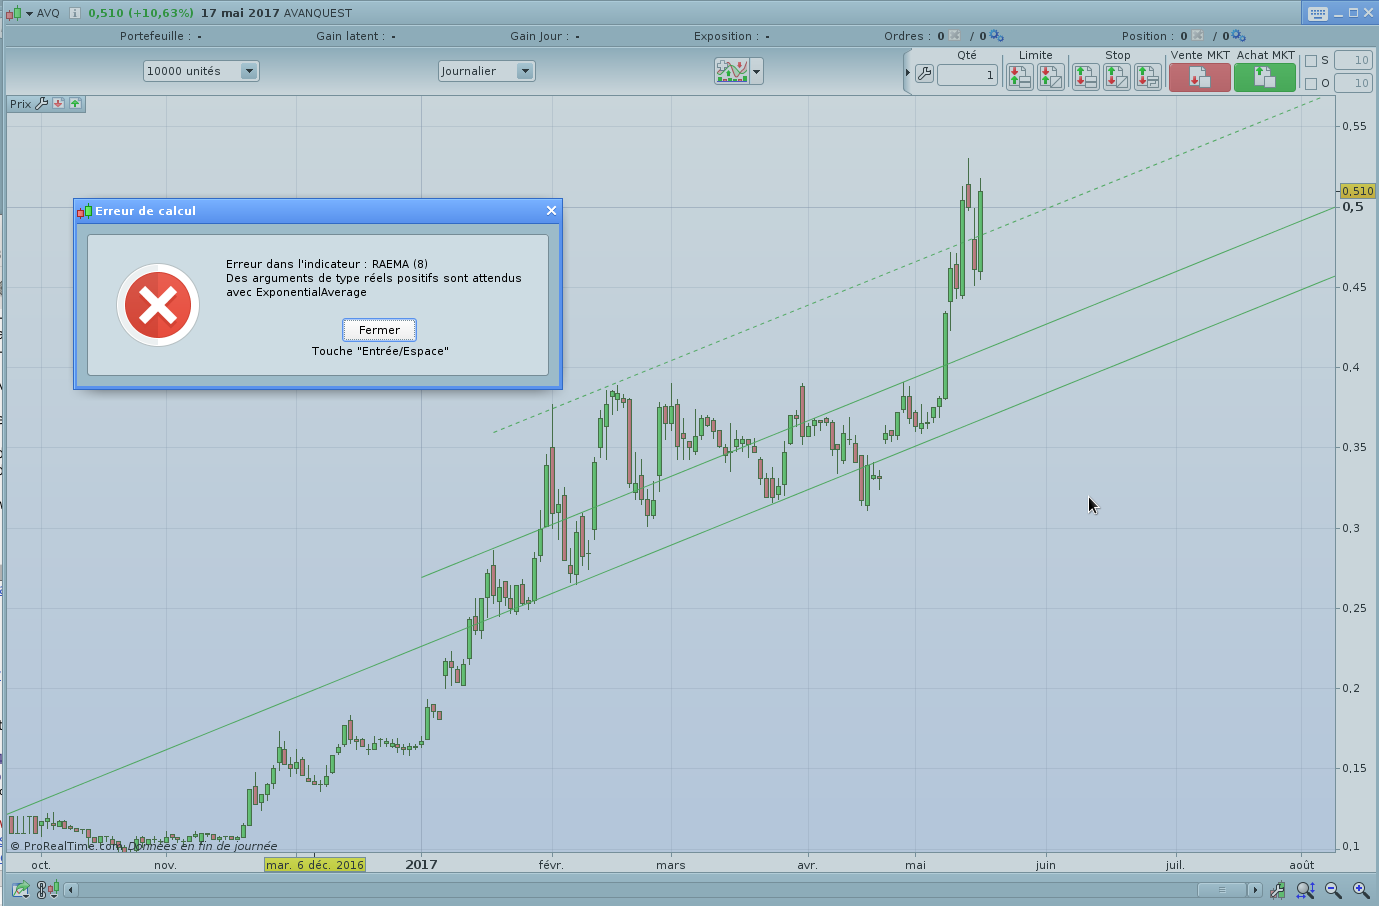Zoom in the chart with plus magnifier

pos(1361,889)
